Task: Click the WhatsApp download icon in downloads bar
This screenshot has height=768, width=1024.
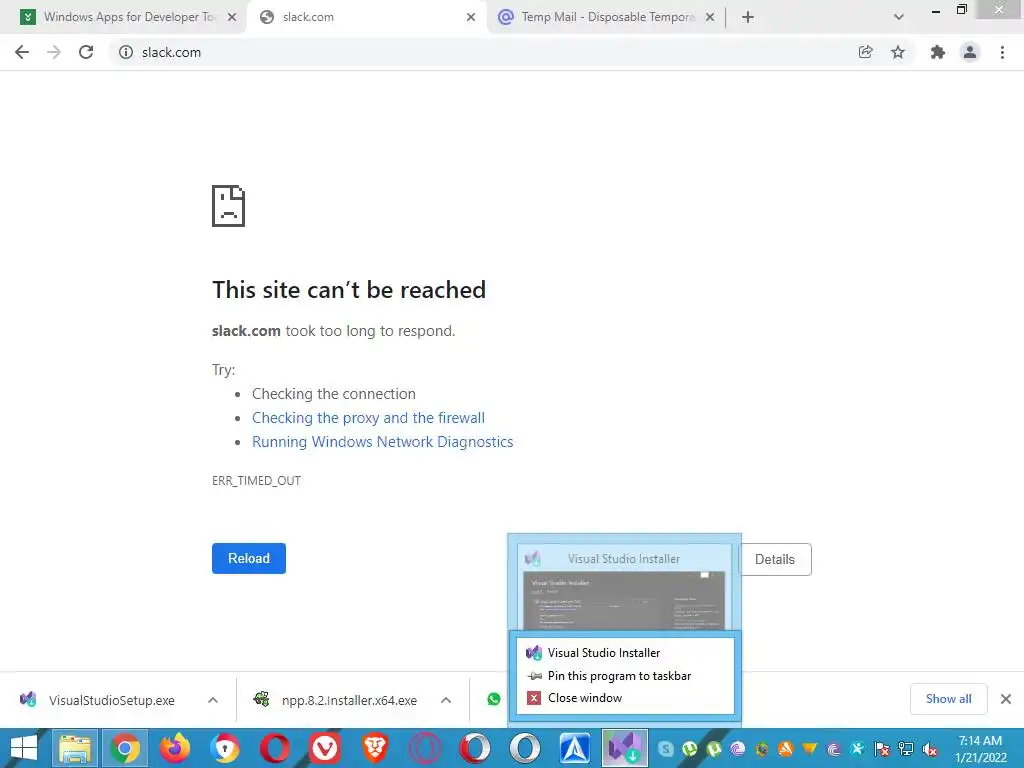Action: point(494,699)
